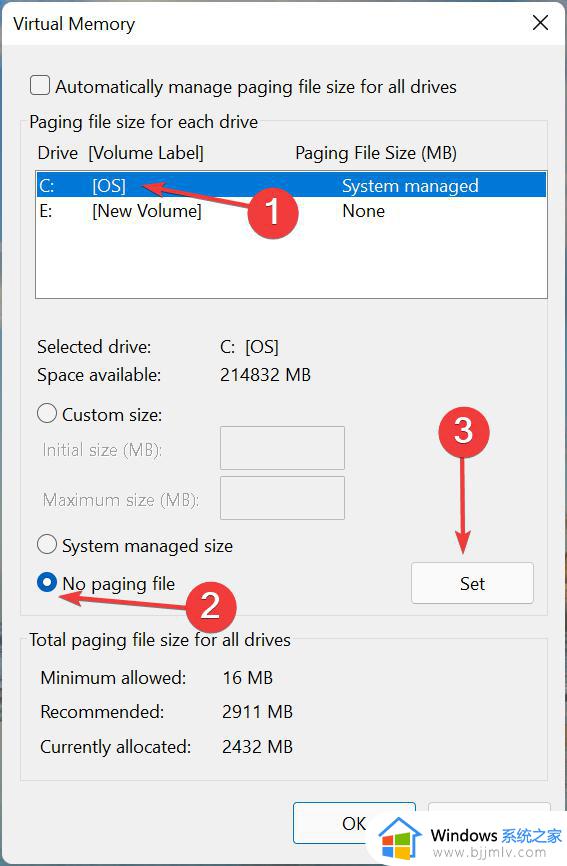
Task: Click the Paging File Size (MB) header
Action: 376,153
